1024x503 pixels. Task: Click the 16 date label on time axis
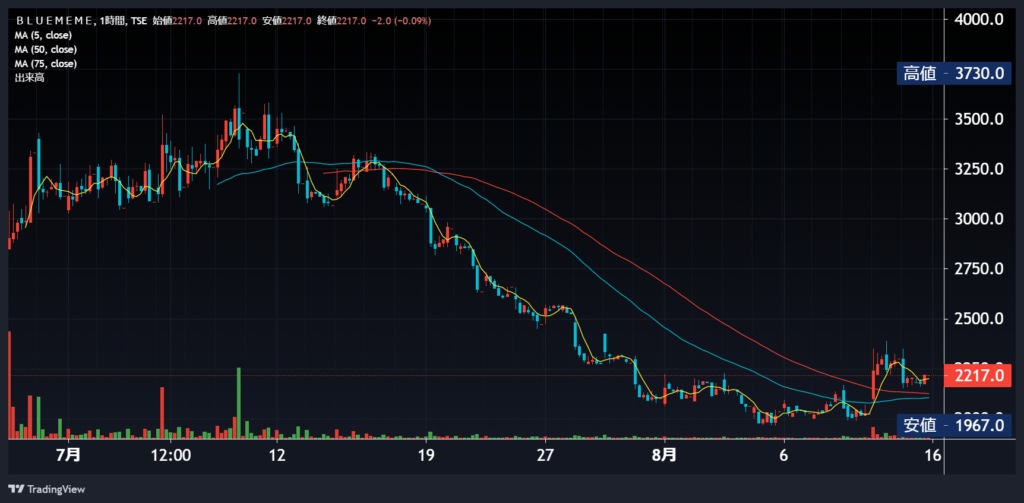coord(933,454)
